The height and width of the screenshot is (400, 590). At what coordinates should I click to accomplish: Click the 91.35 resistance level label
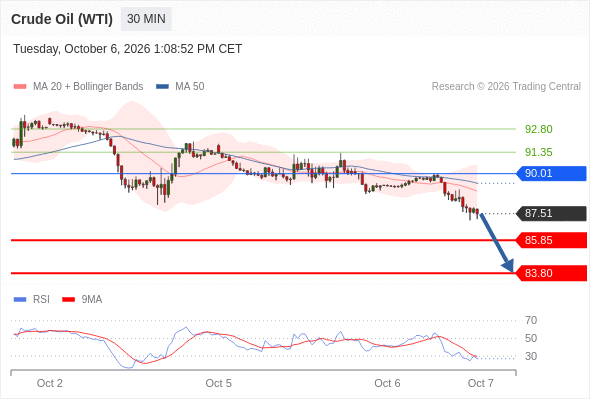click(538, 152)
